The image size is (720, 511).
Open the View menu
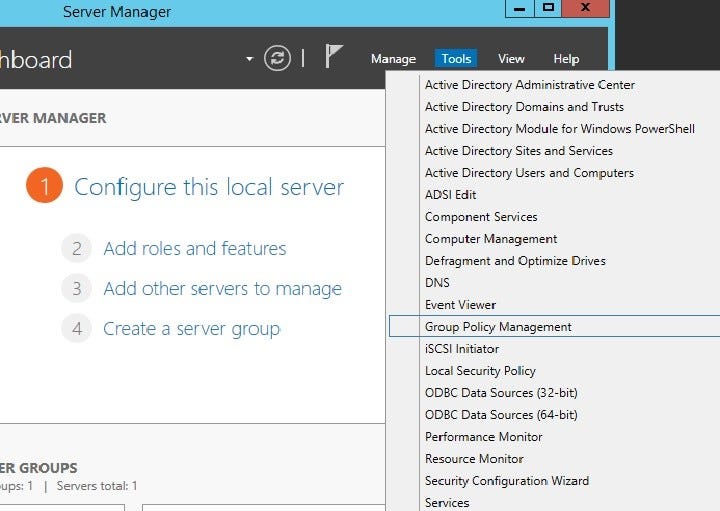(511, 59)
